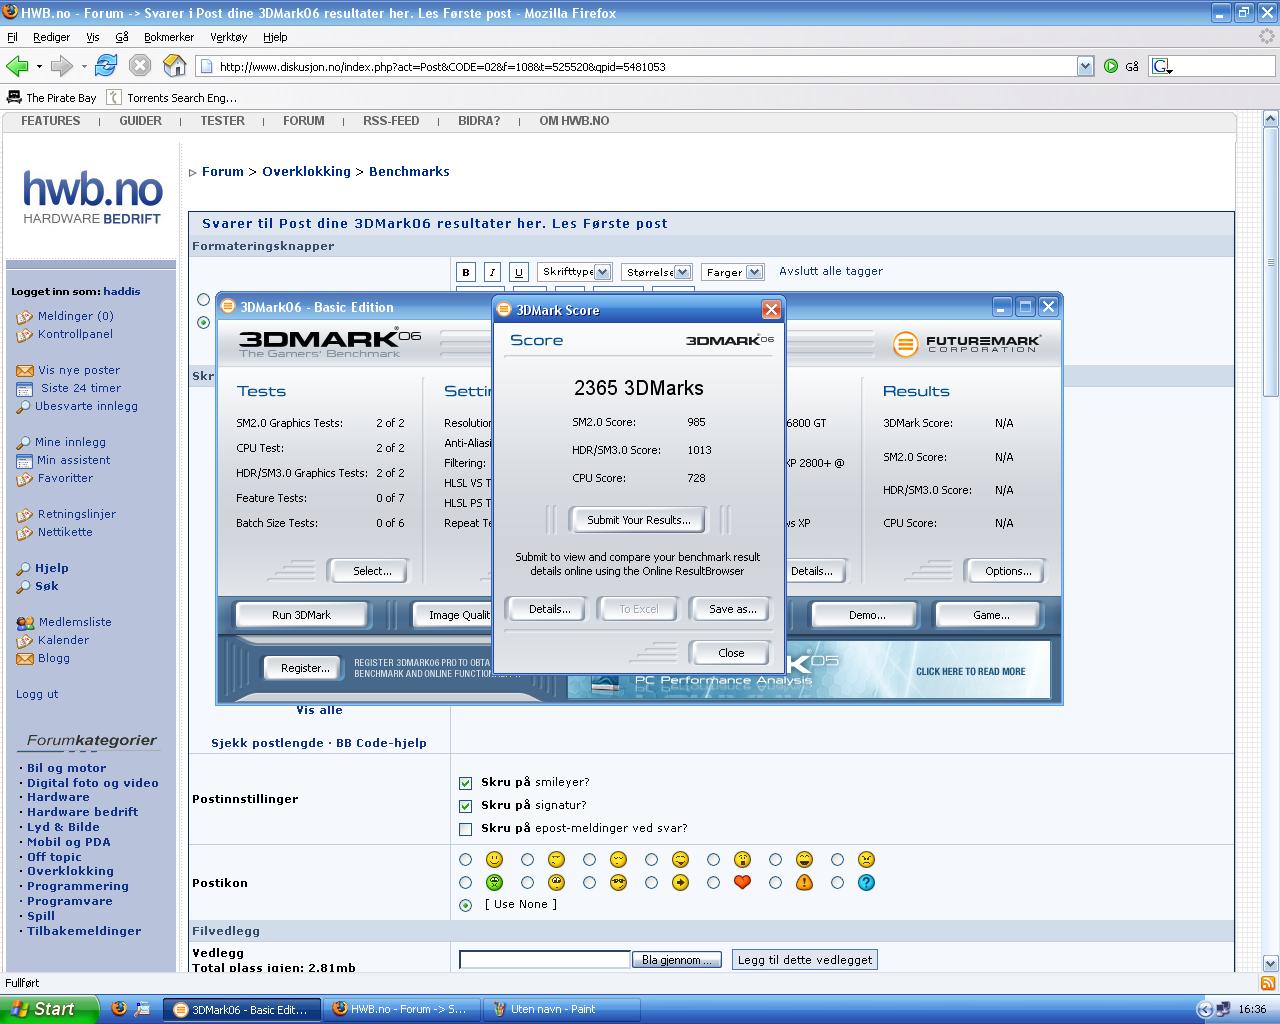Viewport: 1280px width, 1024px height.
Task: Select the arrow post icon
Action: (x=680, y=882)
